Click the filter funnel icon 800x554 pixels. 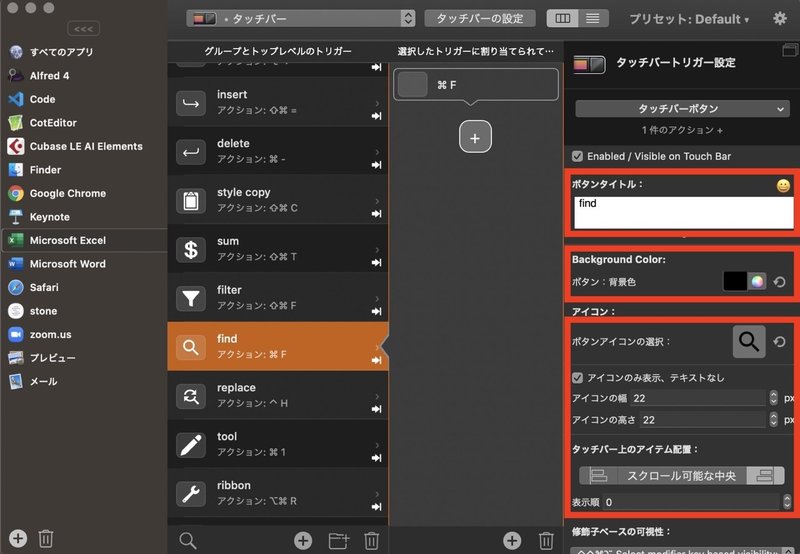pyautogui.click(x=191, y=298)
